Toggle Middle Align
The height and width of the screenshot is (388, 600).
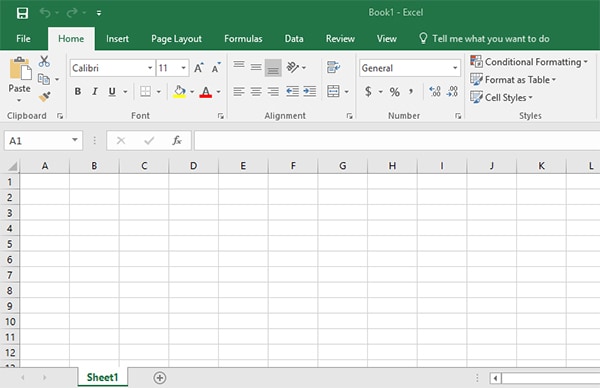coord(256,68)
